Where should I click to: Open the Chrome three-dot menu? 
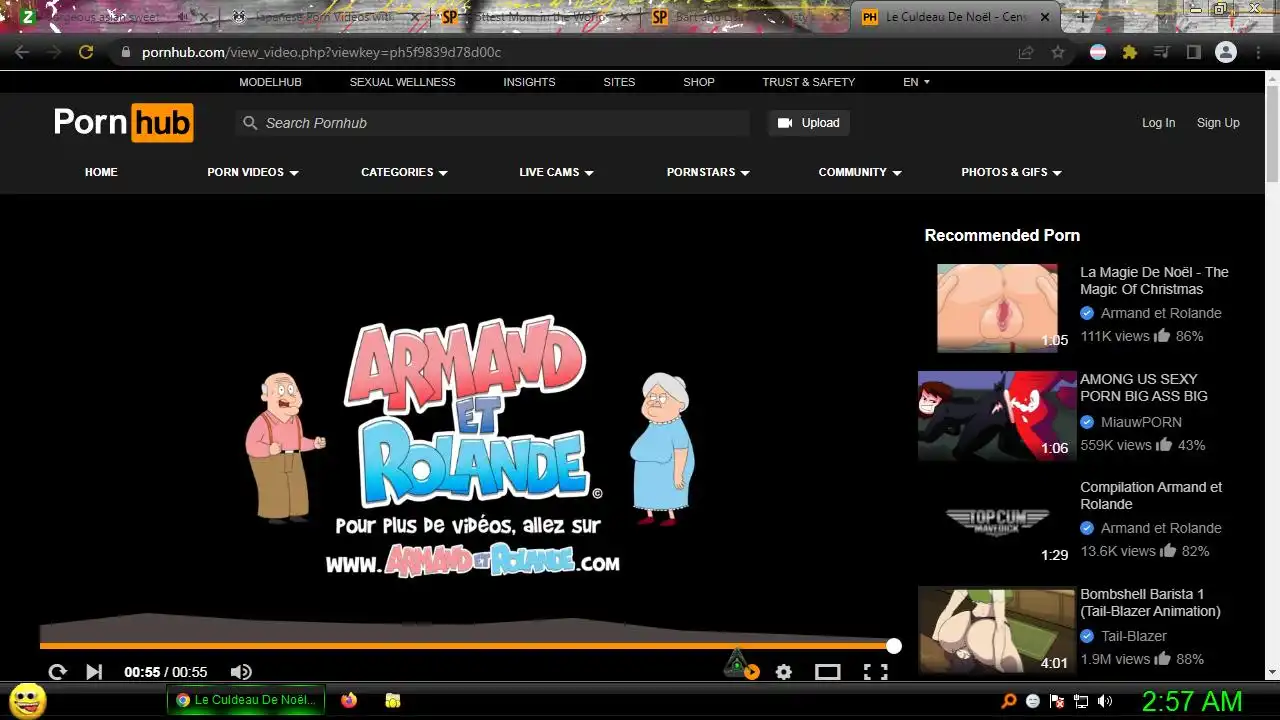click(x=1259, y=52)
